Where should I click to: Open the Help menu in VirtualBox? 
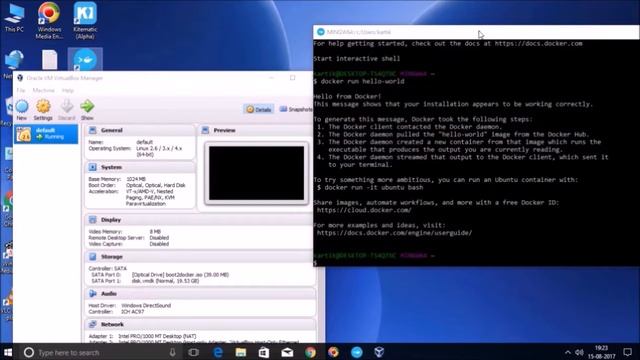coord(68,90)
